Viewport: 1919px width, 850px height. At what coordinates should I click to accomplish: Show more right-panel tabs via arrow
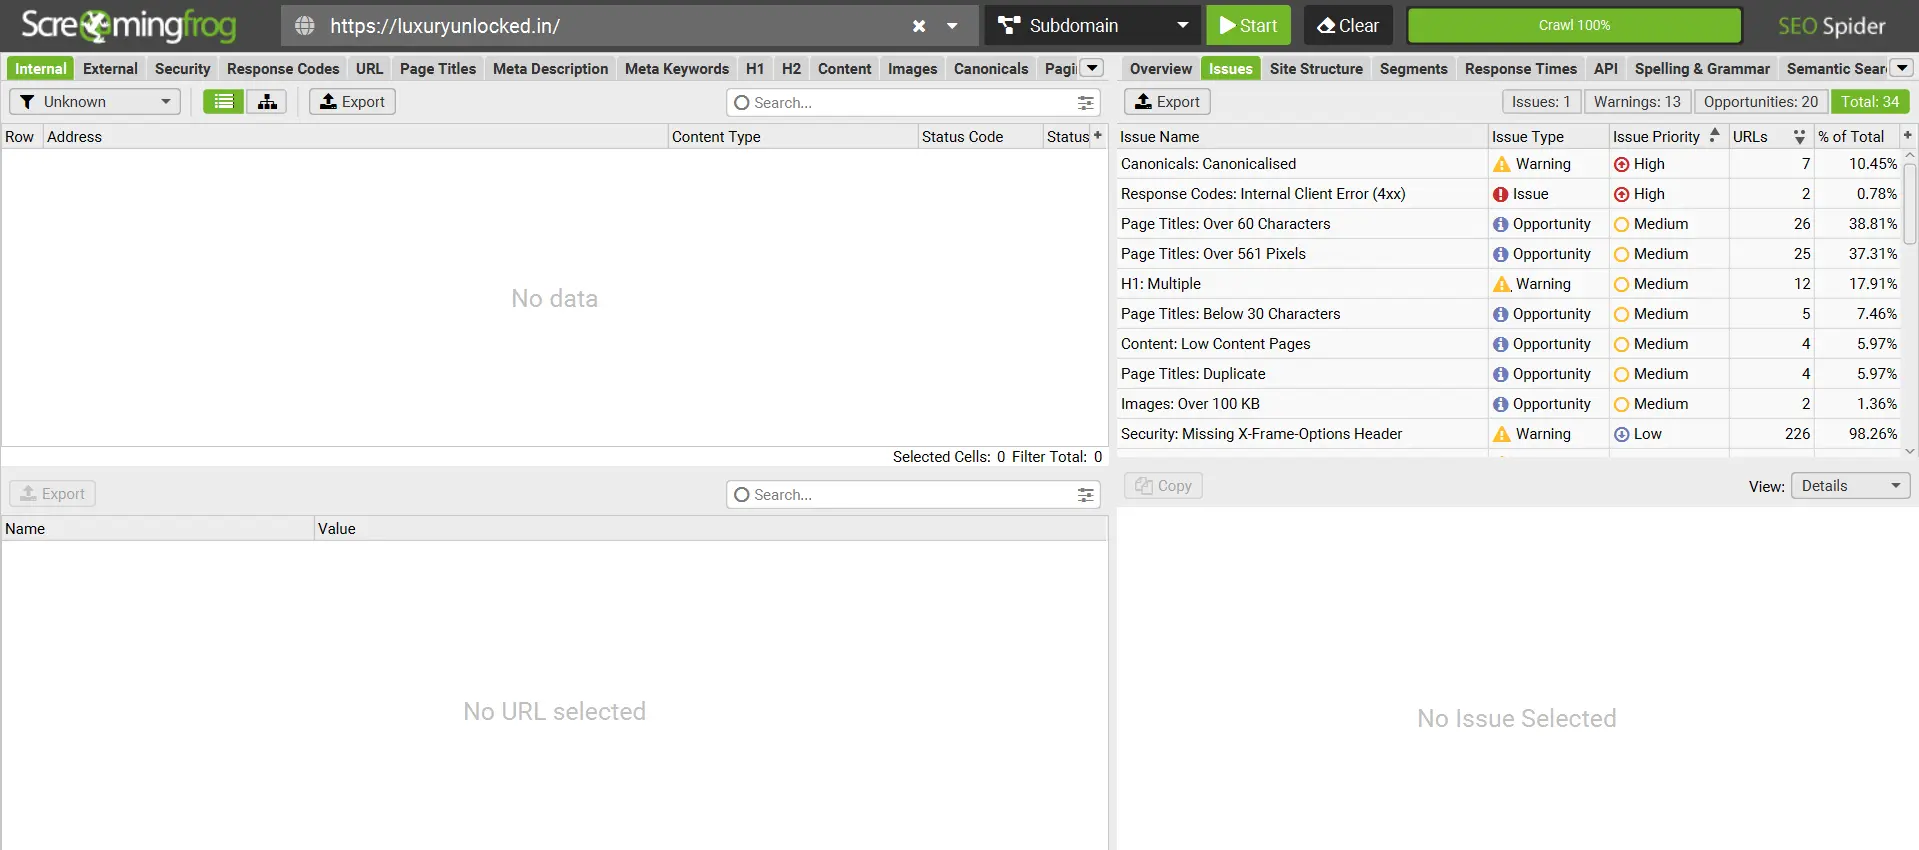tap(1902, 68)
